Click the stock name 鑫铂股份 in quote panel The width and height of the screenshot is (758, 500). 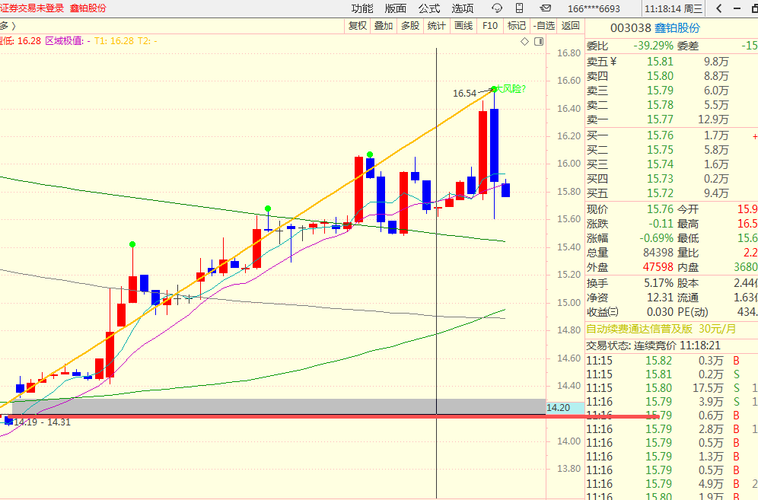(677, 28)
